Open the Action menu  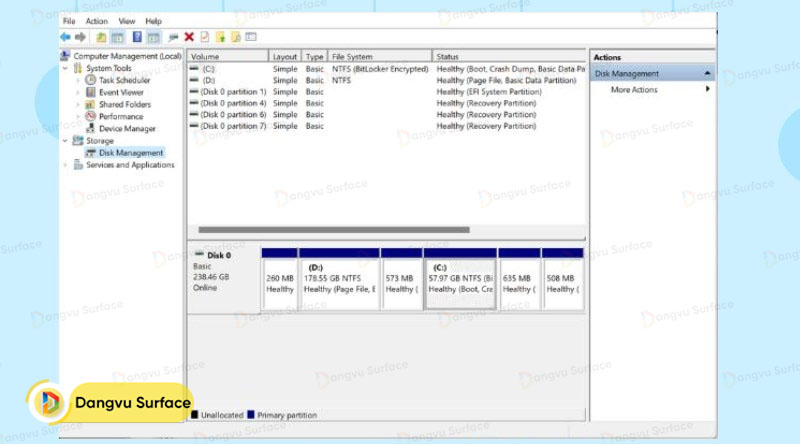[96, 21]
